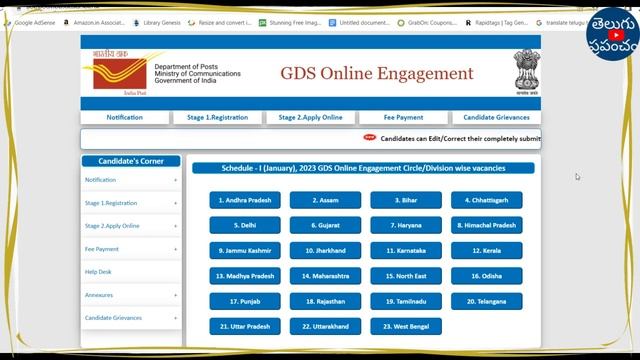Image resolution: width=640 pixels, height=360 pixels.
Task: Select 20. Telangana circle
Action: click(x=487, y=301)
